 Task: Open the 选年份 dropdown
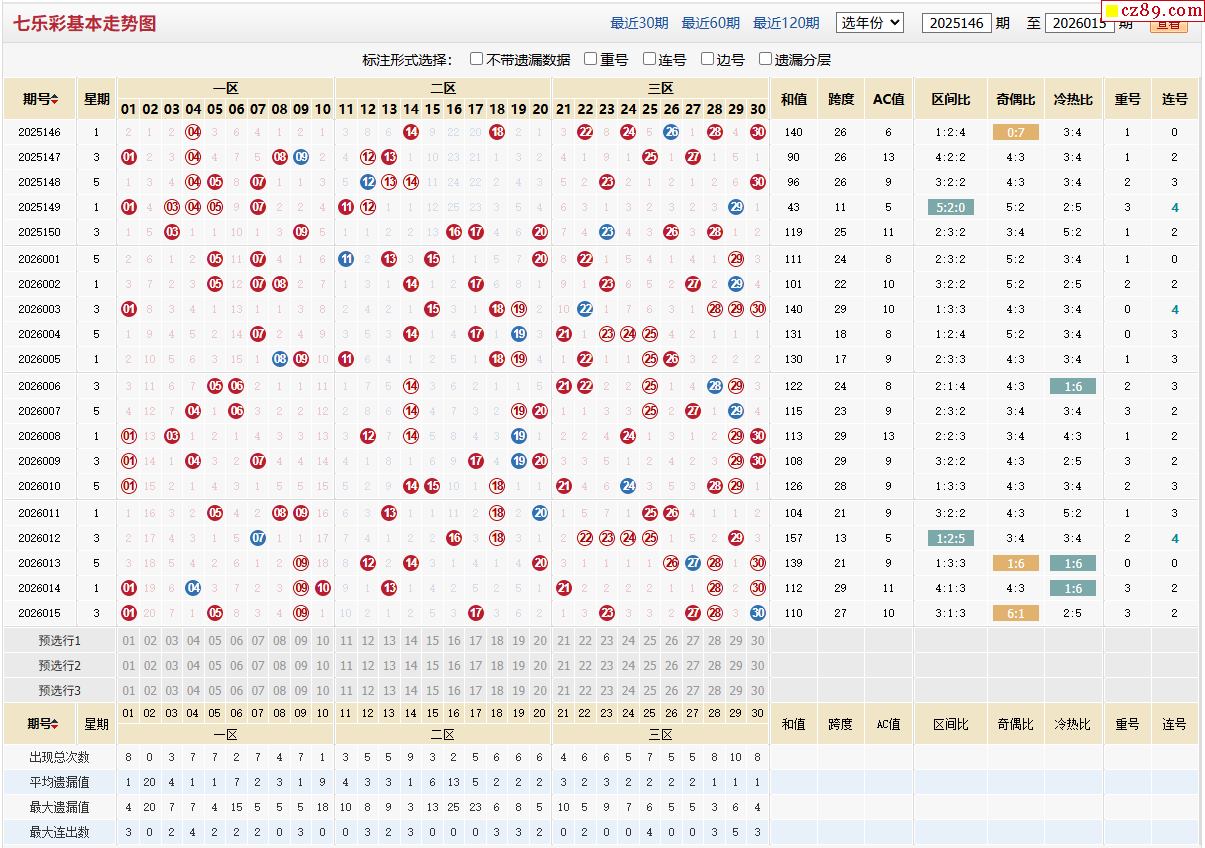[x=869, y=23]
